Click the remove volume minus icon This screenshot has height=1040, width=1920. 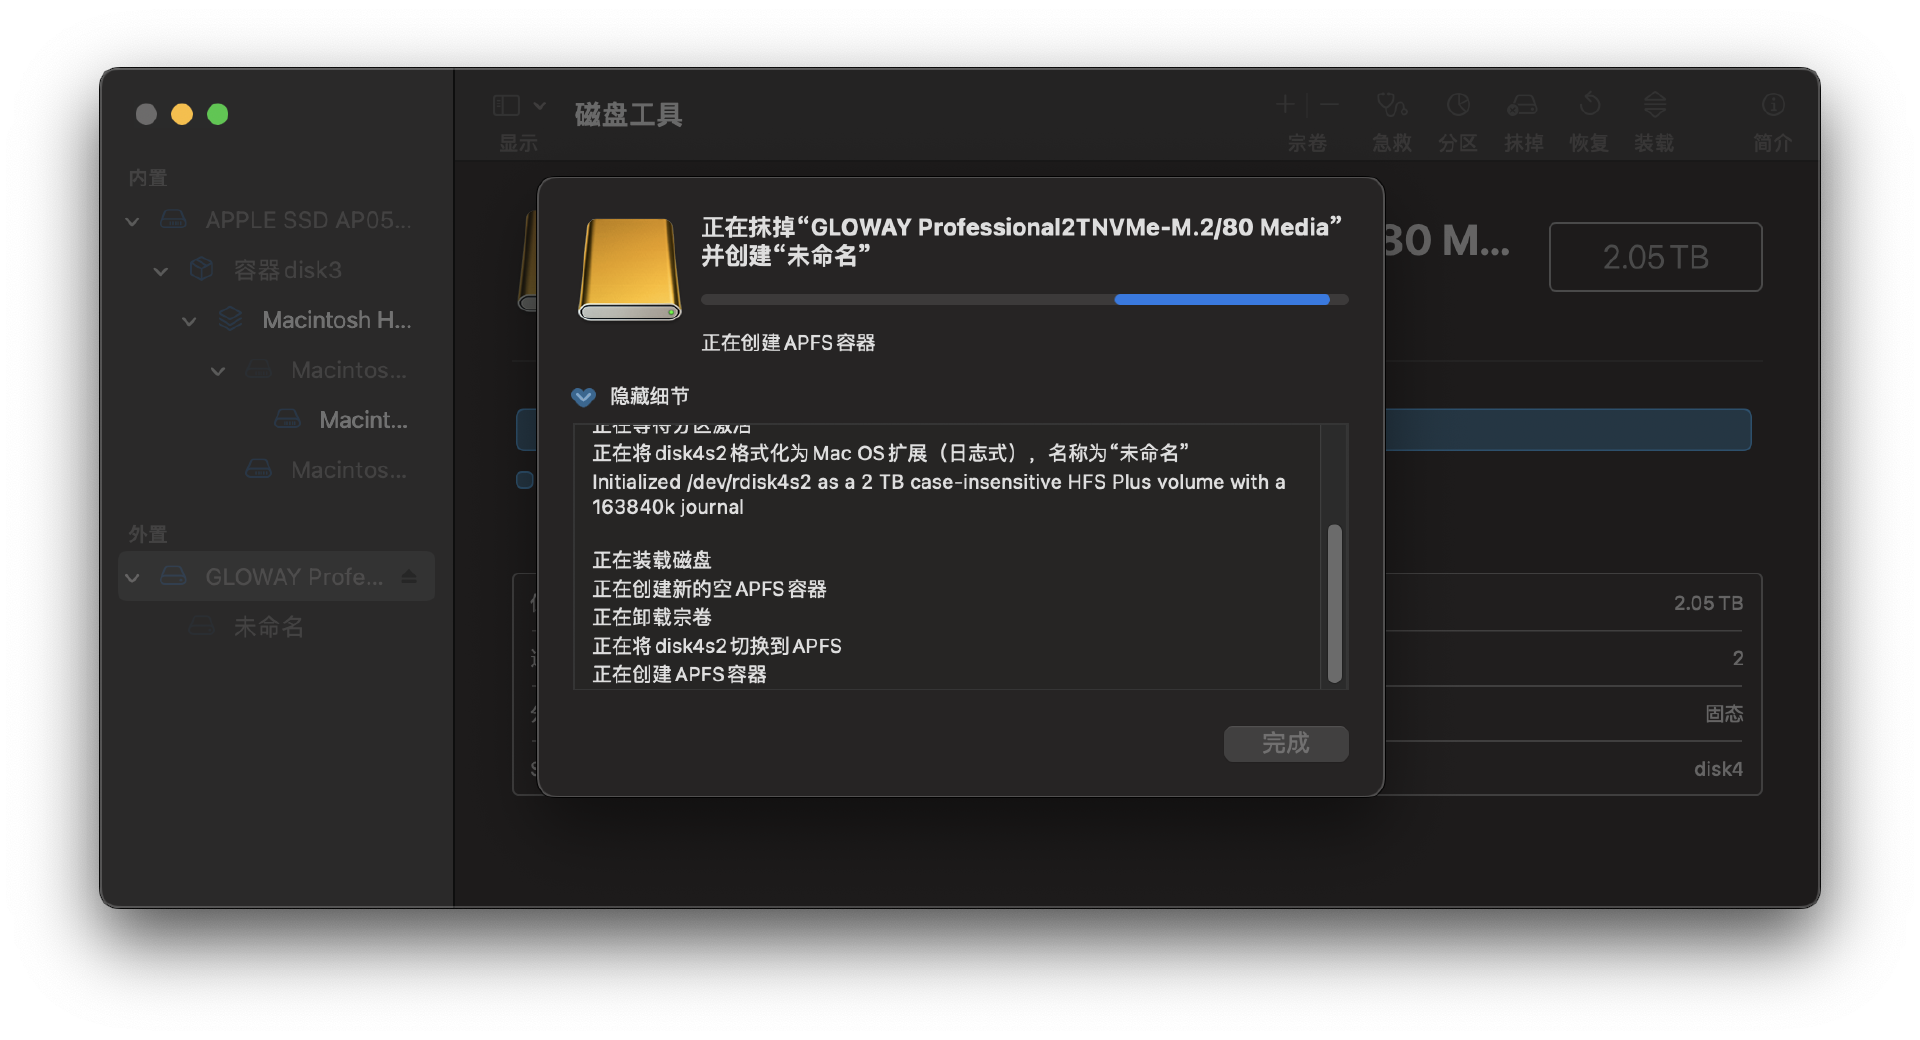click(1329, 104)
